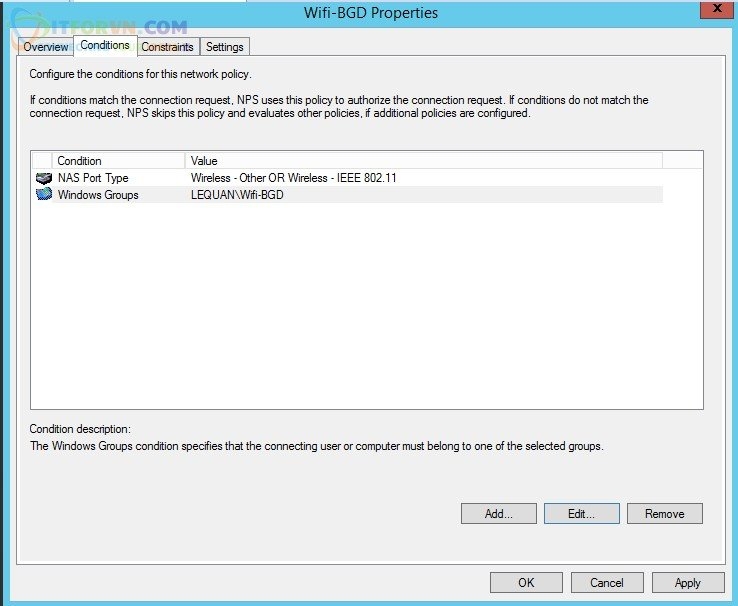Select the NAS Port Type row label
Screen dimensions: 738x606
pyautogui.click(x=93, y=178)
